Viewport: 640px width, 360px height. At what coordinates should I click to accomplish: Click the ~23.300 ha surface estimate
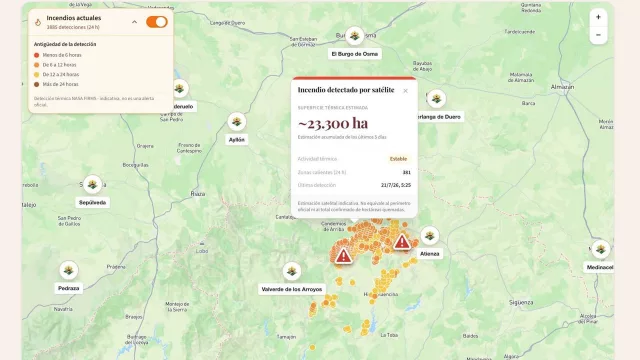pos(333,123)
